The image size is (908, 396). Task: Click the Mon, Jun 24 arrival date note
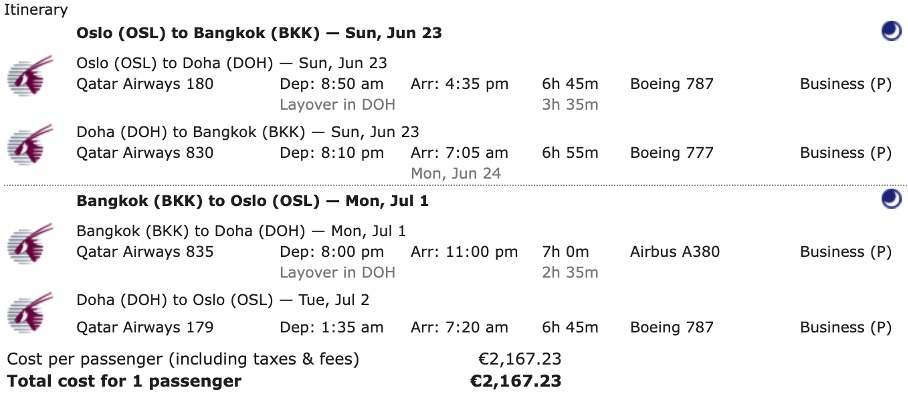456,173
